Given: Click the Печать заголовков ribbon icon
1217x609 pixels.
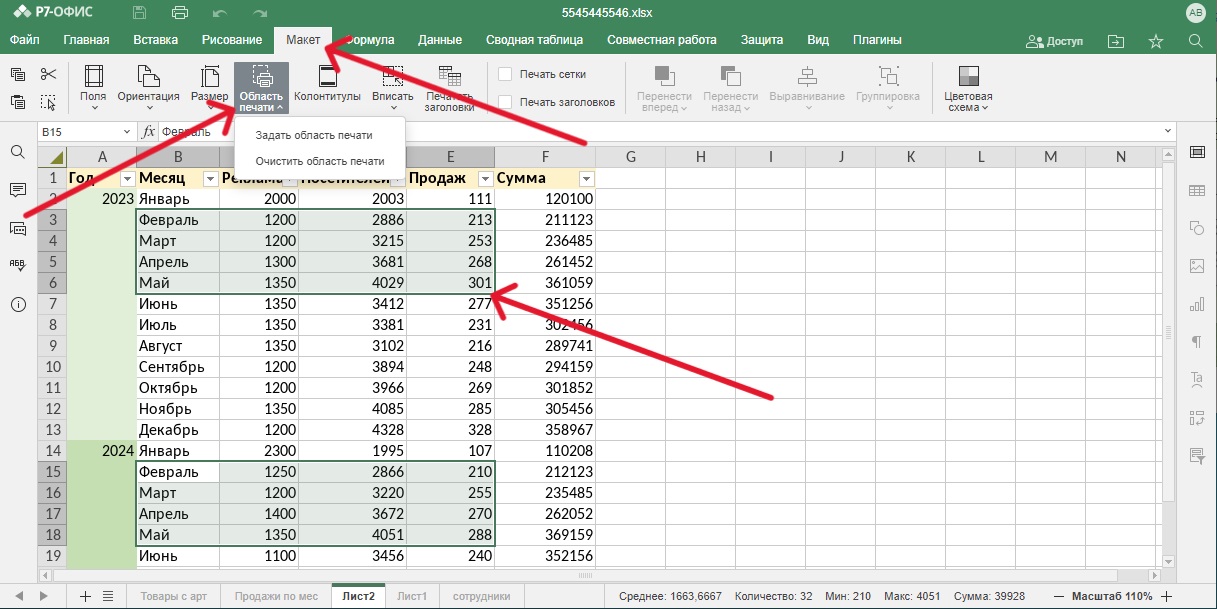Looking at the screenshot, I should 449,77.
